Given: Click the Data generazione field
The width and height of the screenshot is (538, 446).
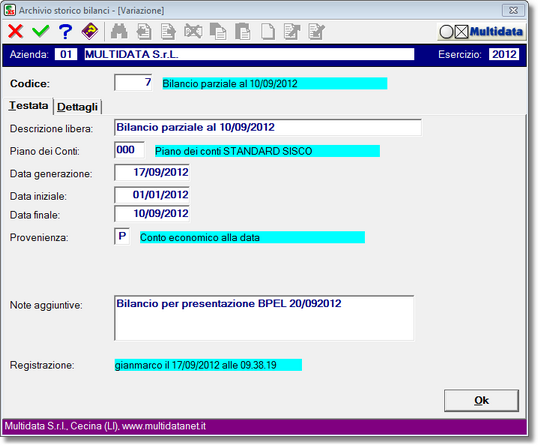Looking at the screenshot, I should [152, 172].
